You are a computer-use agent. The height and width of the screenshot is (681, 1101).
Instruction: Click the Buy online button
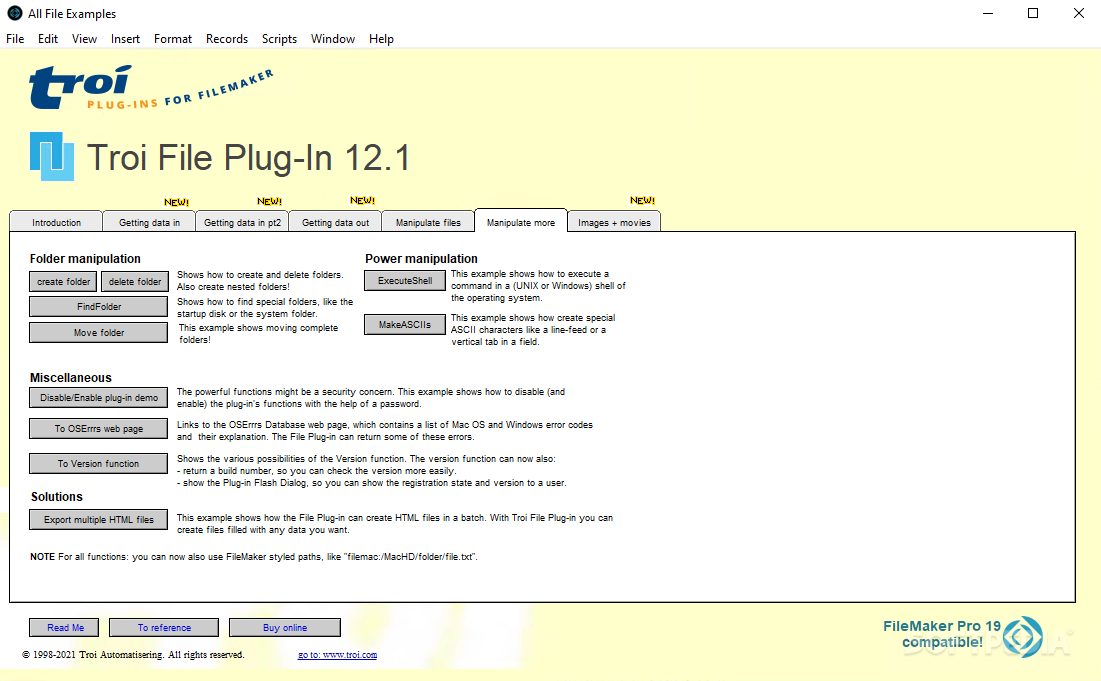(284, 628)
